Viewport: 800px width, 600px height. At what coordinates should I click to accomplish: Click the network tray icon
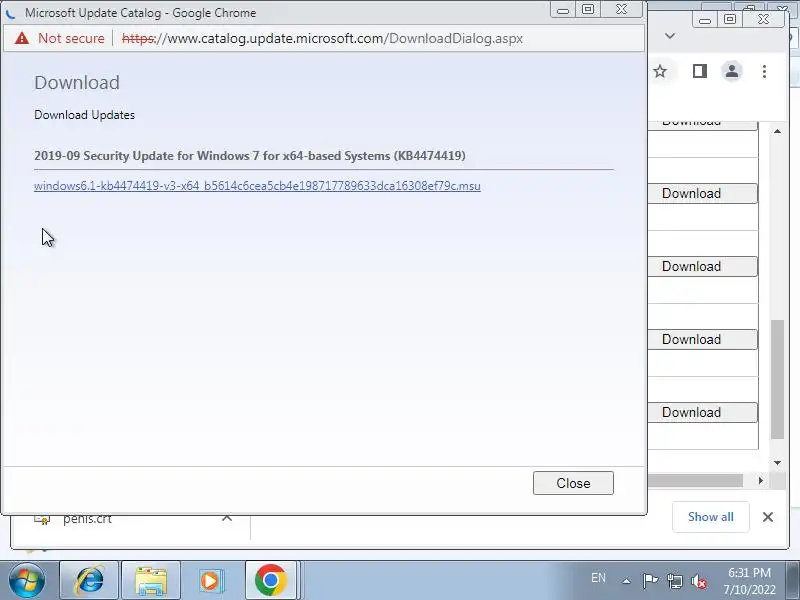674,581
